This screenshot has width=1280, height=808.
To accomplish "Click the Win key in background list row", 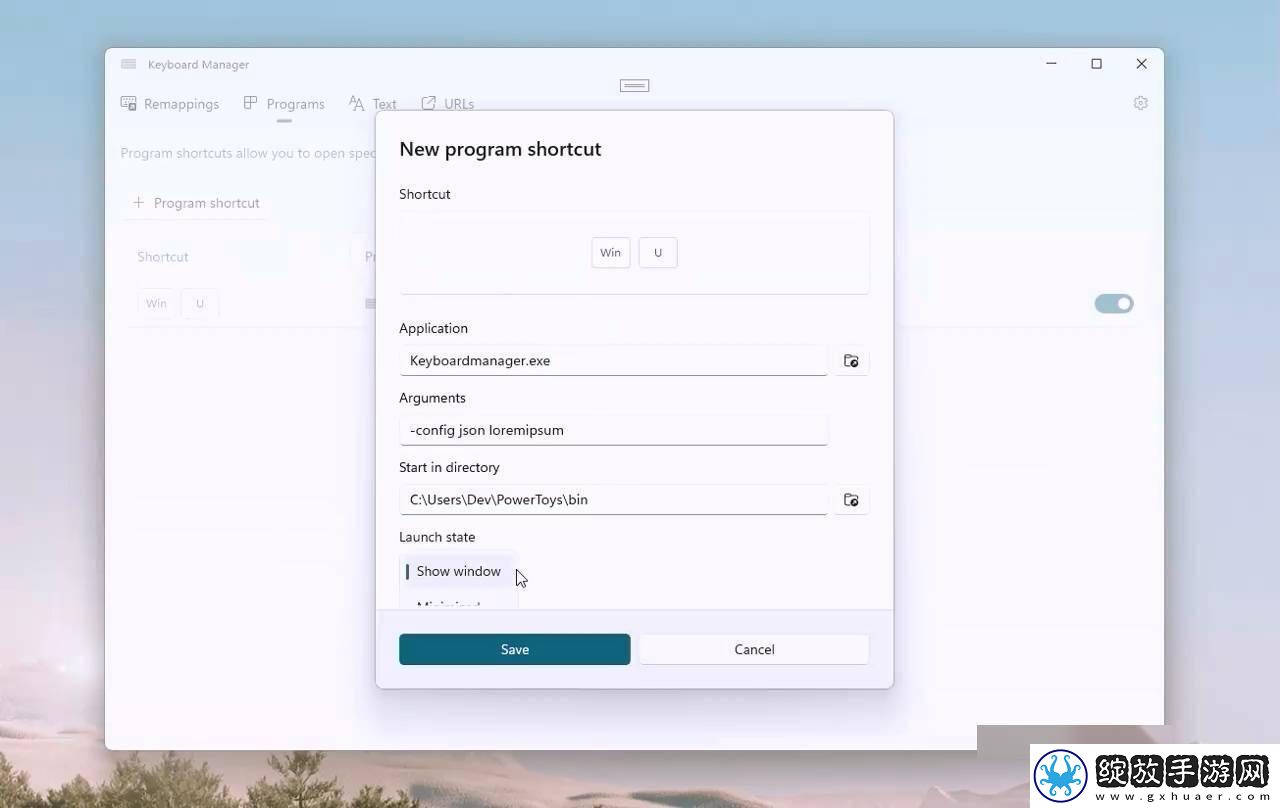I will pos(157,304).
